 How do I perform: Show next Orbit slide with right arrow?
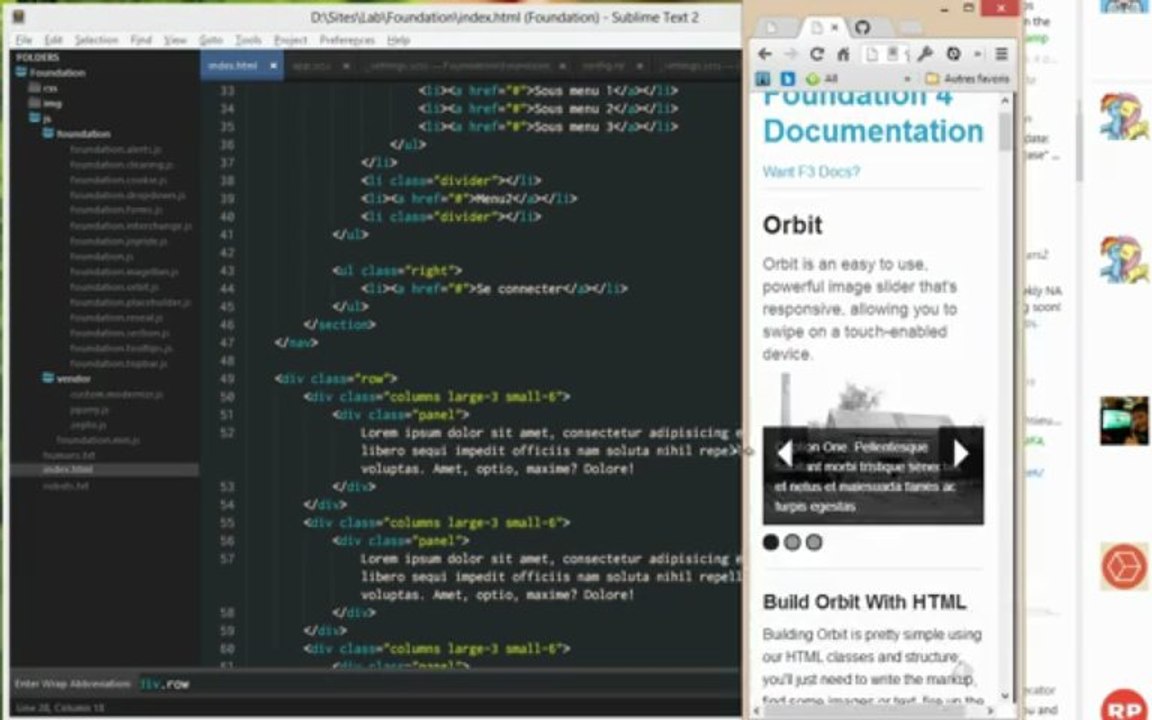point(961,453)
